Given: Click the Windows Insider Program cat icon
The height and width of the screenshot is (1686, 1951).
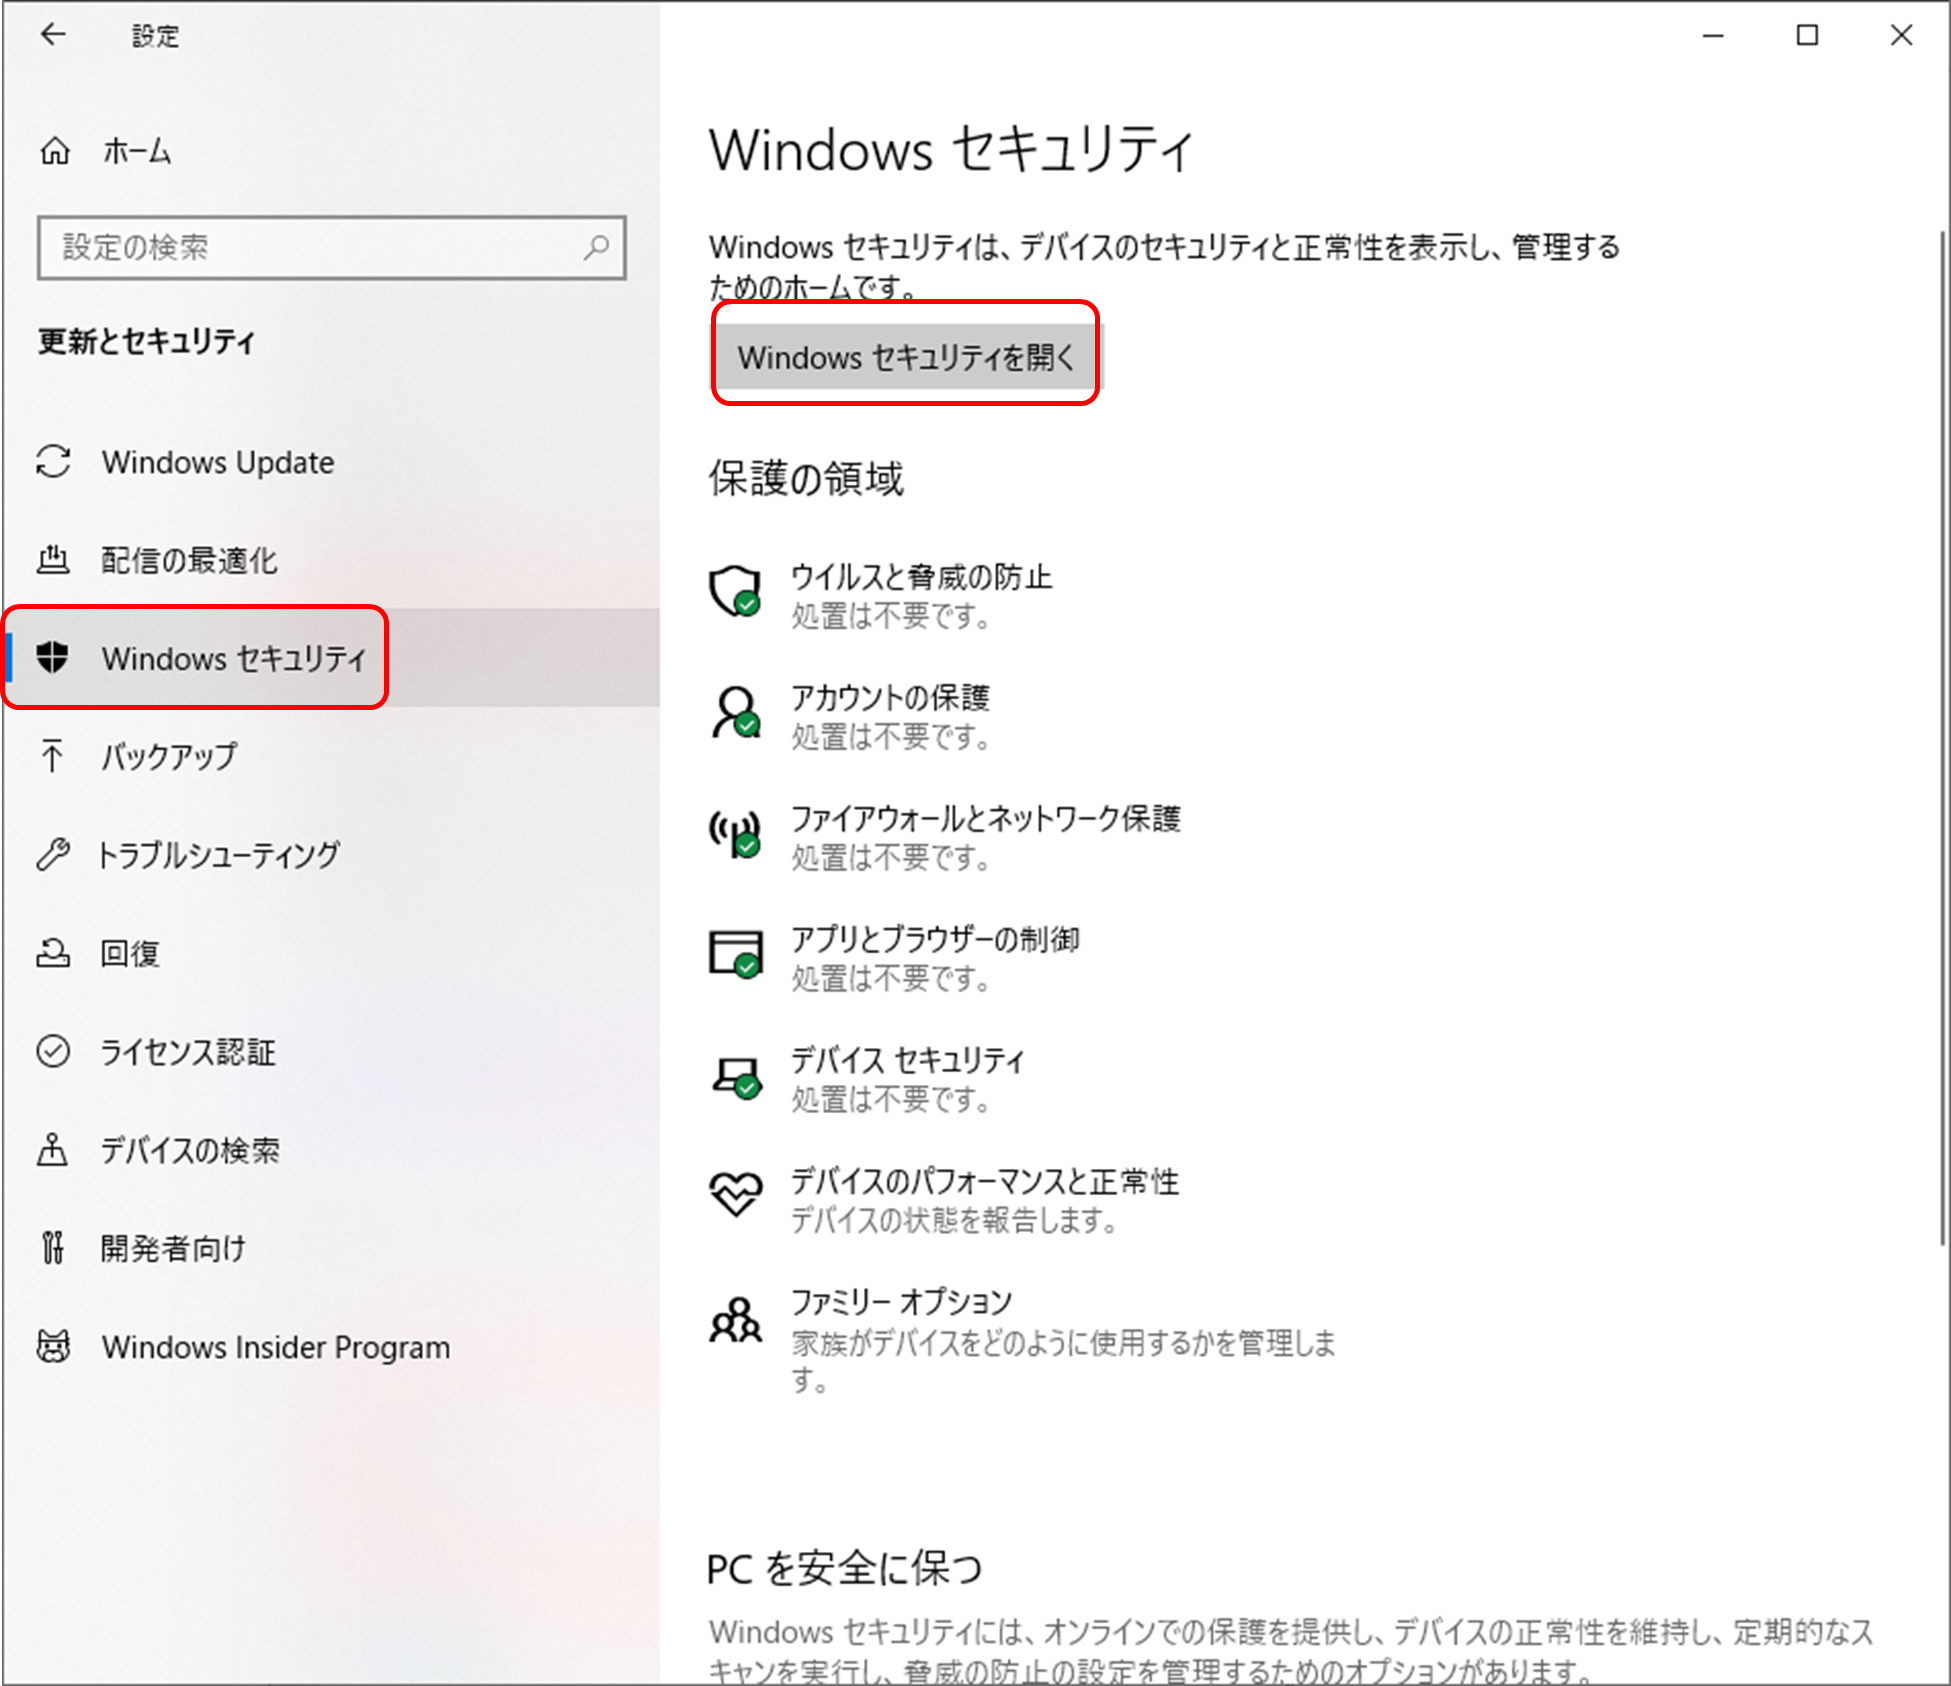Looking at the screenshot, I should (53, 1346).
